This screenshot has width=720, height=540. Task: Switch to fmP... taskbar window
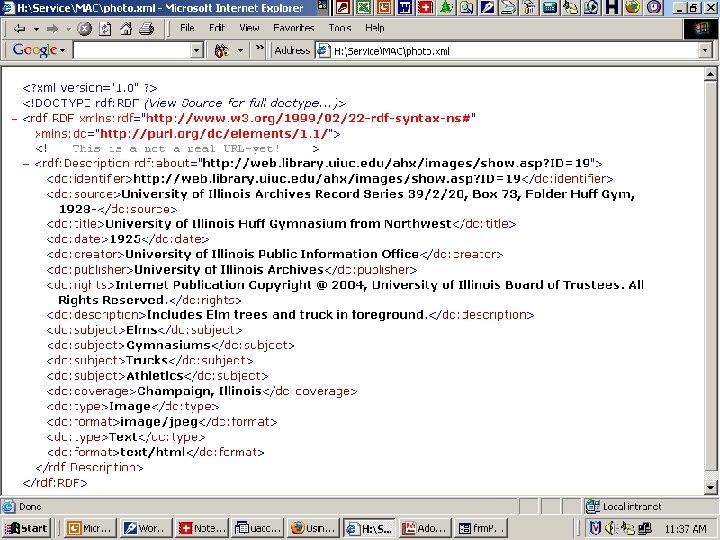click(x=482, y=529)
